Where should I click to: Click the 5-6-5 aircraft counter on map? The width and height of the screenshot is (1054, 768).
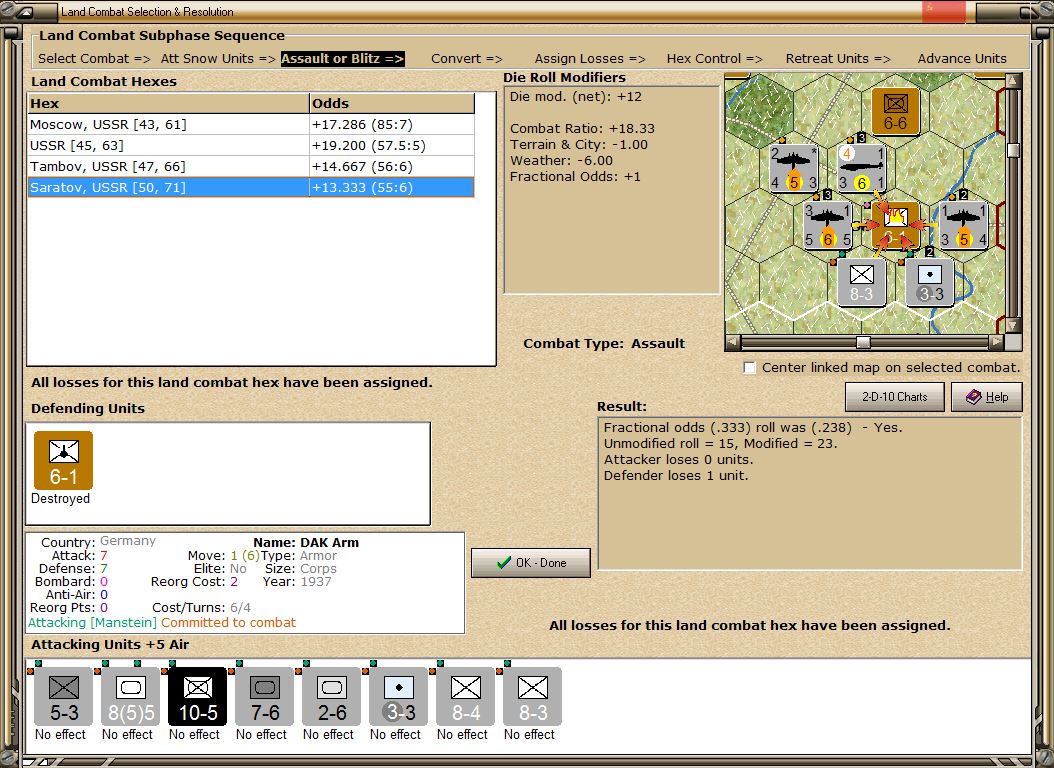(x=827, y=225)
